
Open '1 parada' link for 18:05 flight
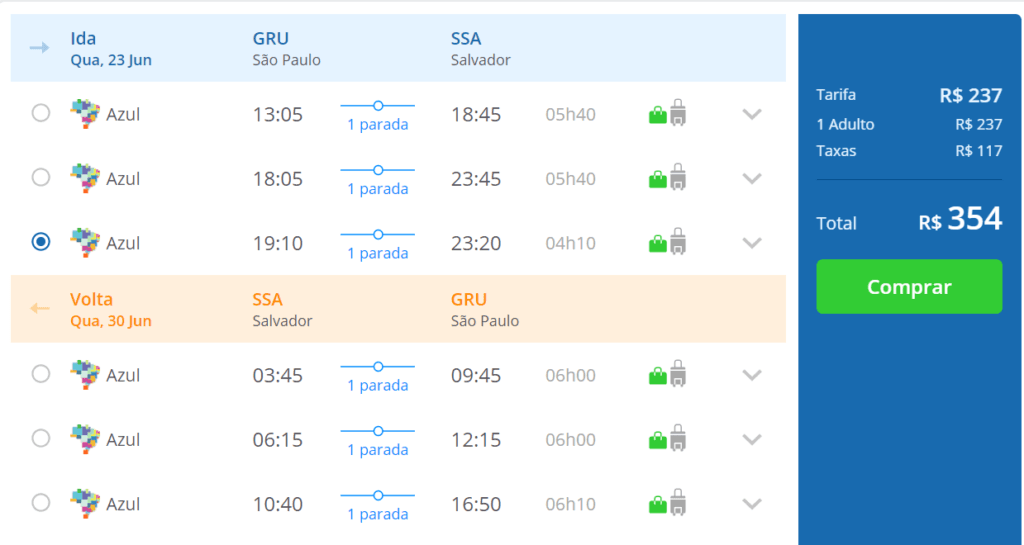pyautogui.click(x=377, y=189)
